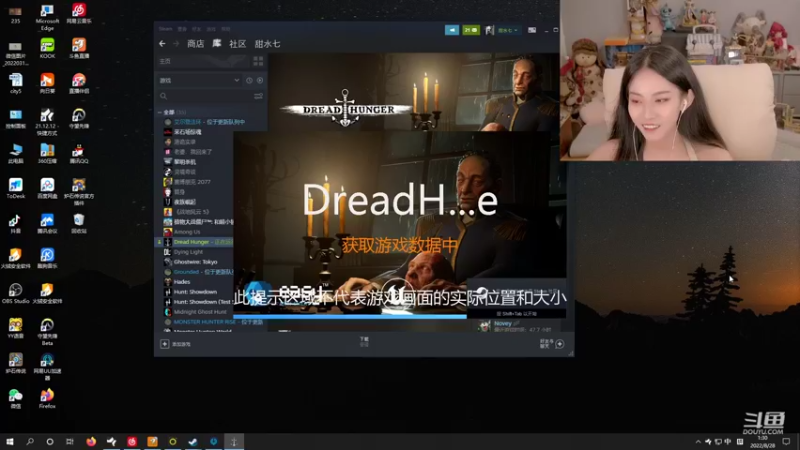Click the recent-activity clock filter icon
800x450 pixels.
[249, 81]
